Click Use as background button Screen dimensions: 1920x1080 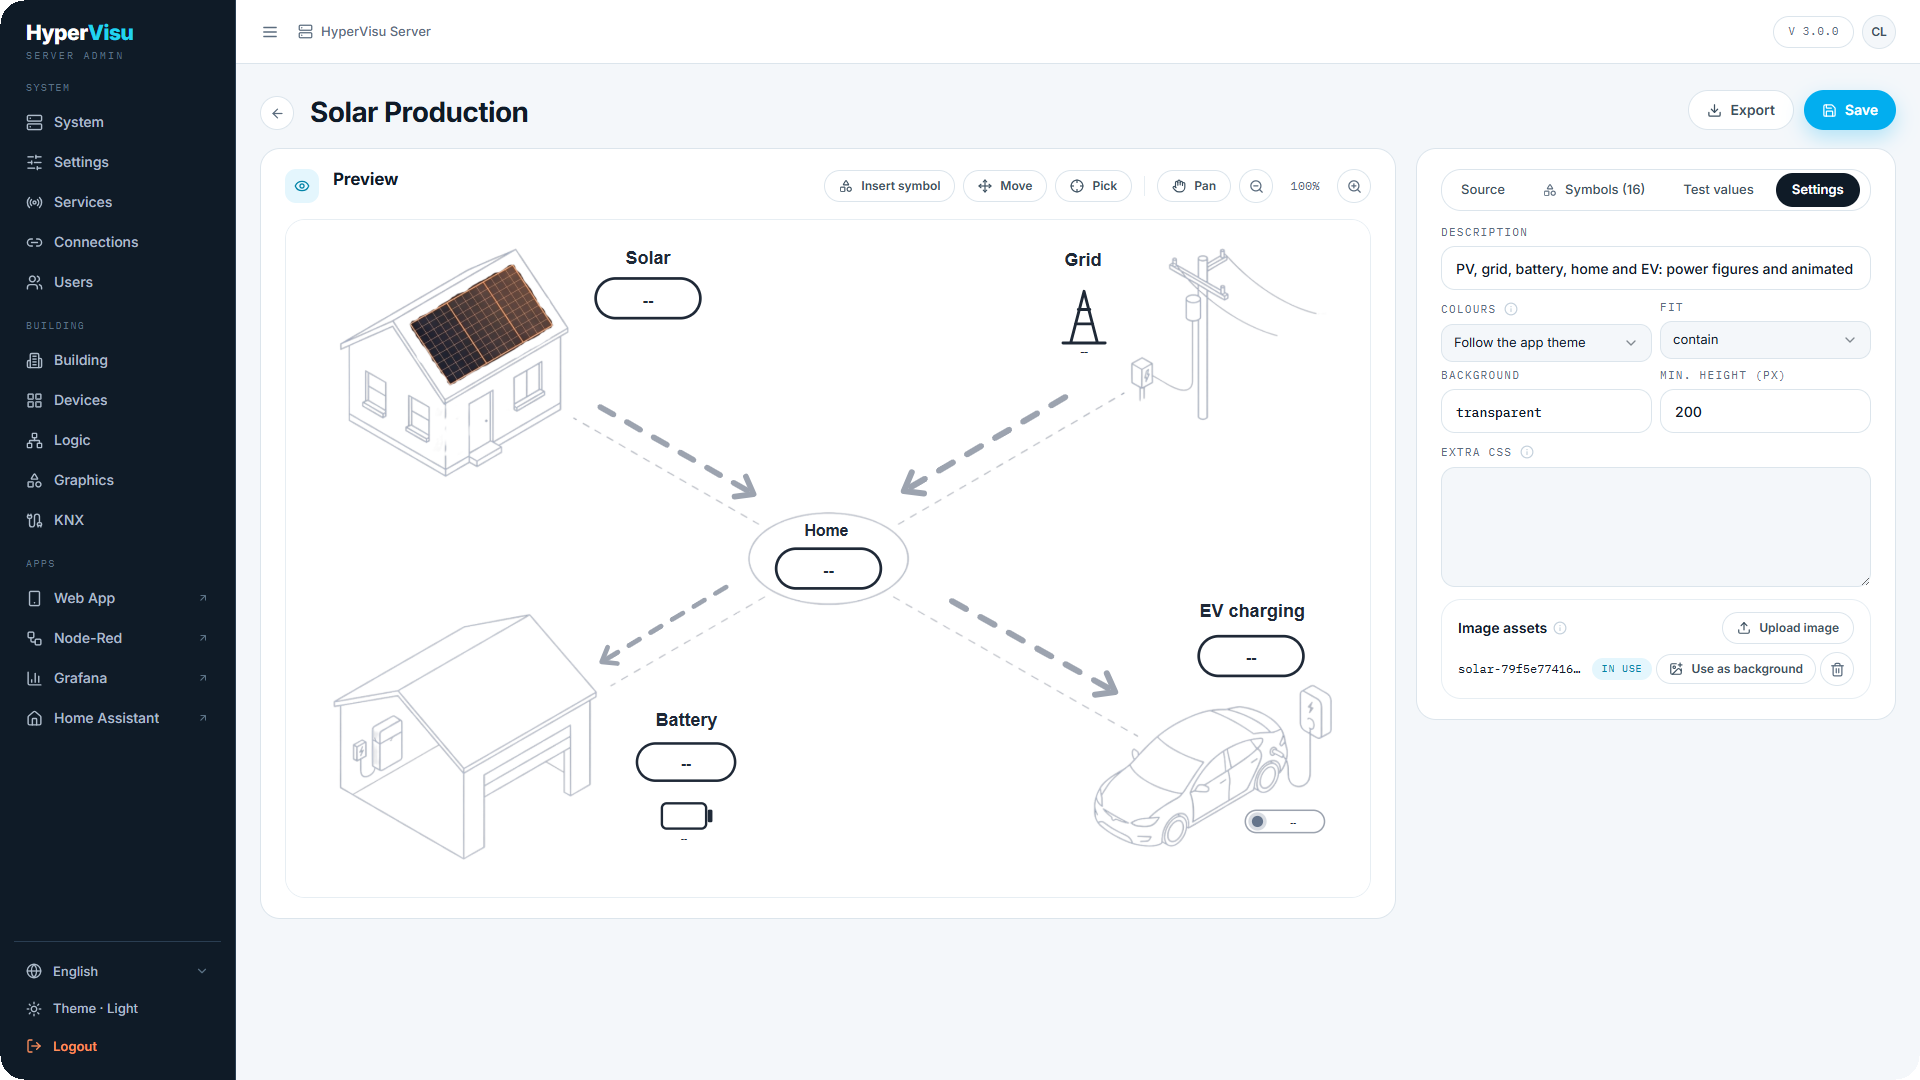point(1735,669)
